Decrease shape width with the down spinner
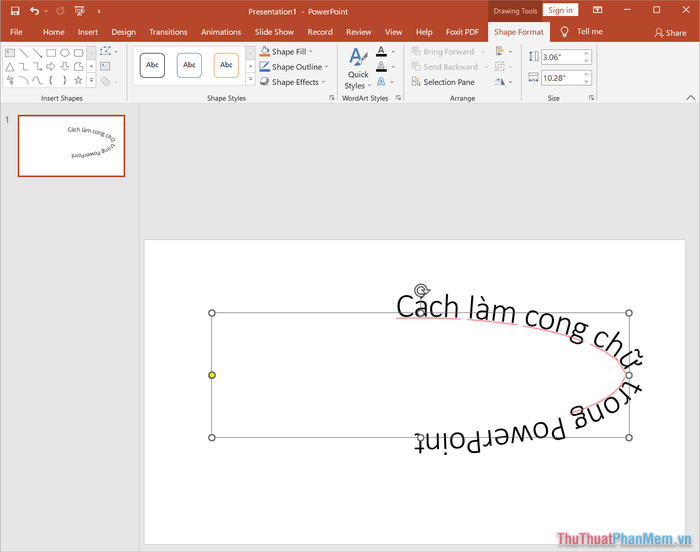This screenshot has height=552, width=700. (587, 81)
